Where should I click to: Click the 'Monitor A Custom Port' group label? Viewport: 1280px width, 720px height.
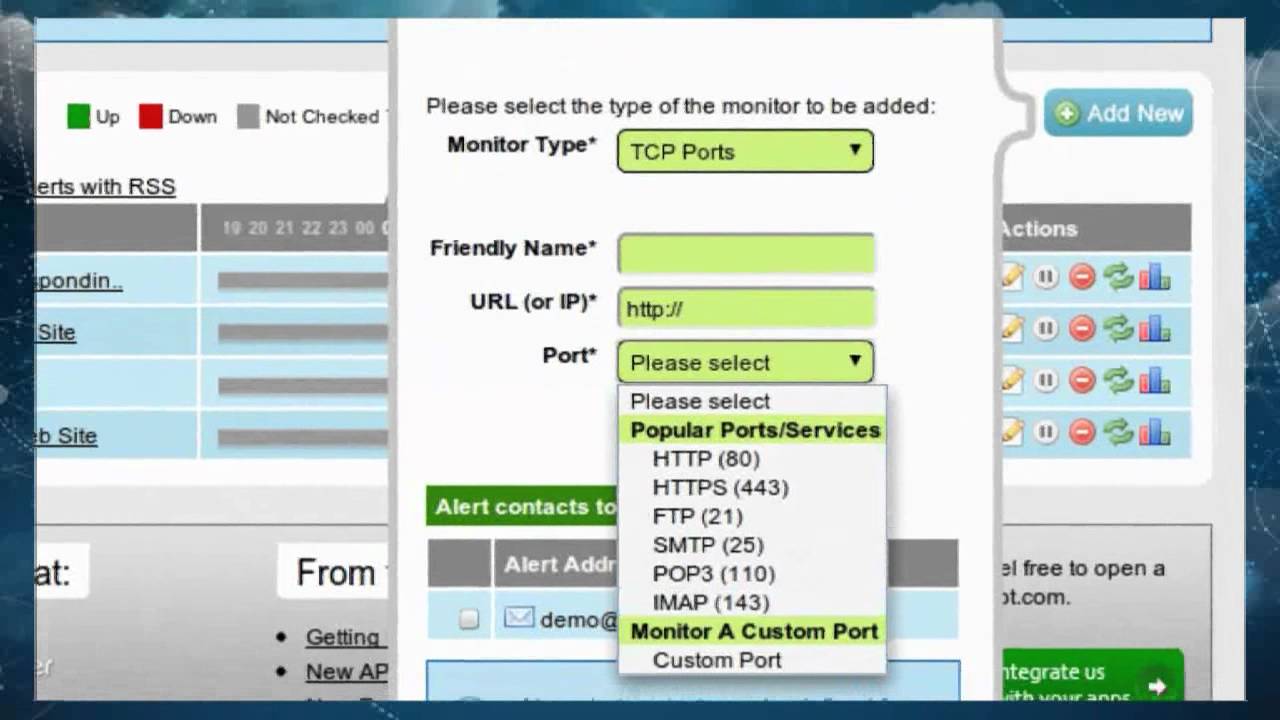click(x=754, y=632)
